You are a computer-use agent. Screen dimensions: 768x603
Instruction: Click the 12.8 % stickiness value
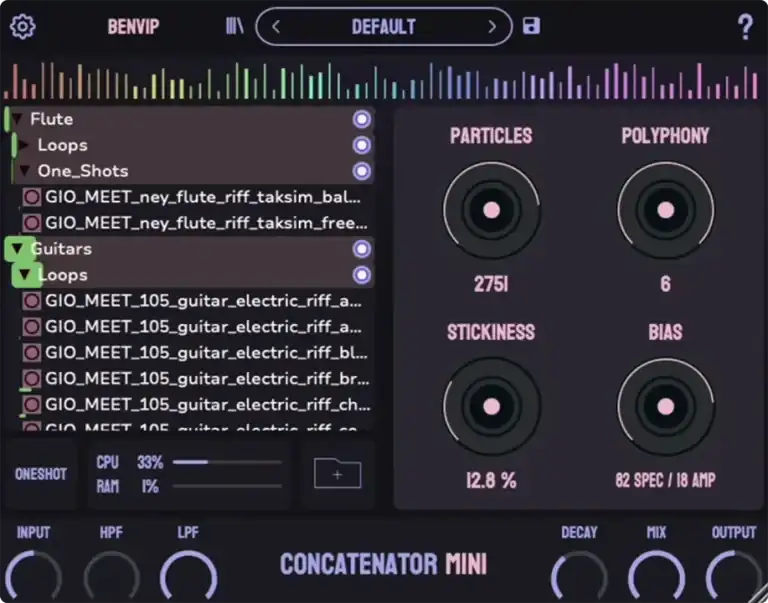pyautogui.click(x=491, y=481)
